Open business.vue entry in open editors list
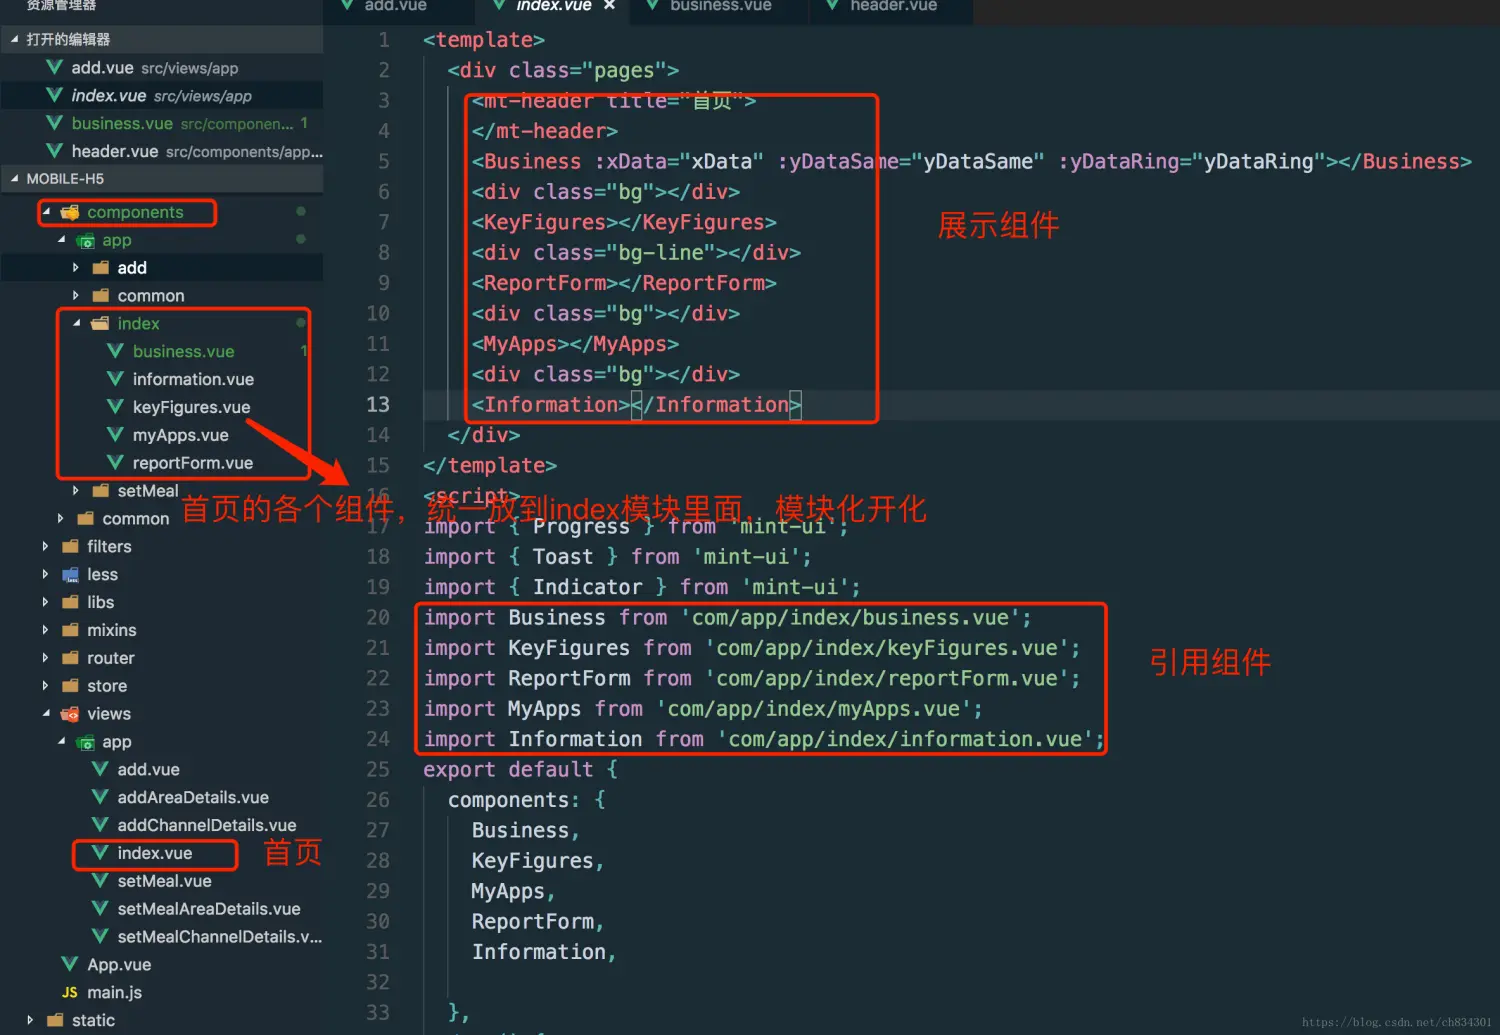The width and height of the screenshot is (1500, 1035). point(162,124)
